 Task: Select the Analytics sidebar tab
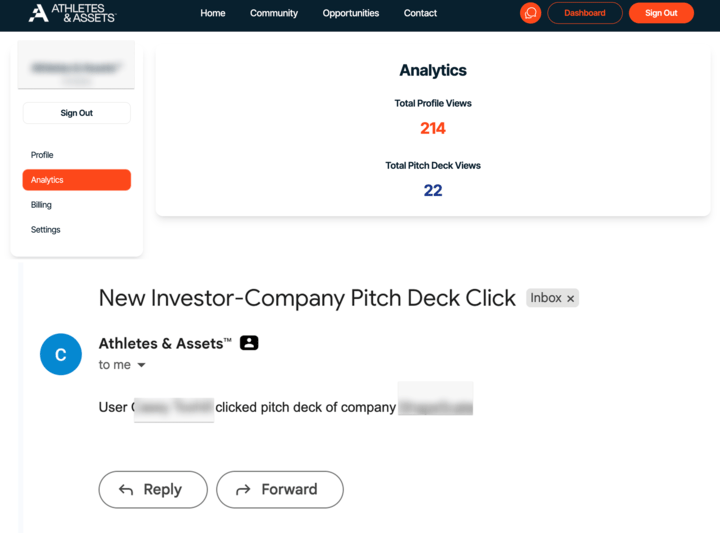pyautogui.click(x=76, y=180)
